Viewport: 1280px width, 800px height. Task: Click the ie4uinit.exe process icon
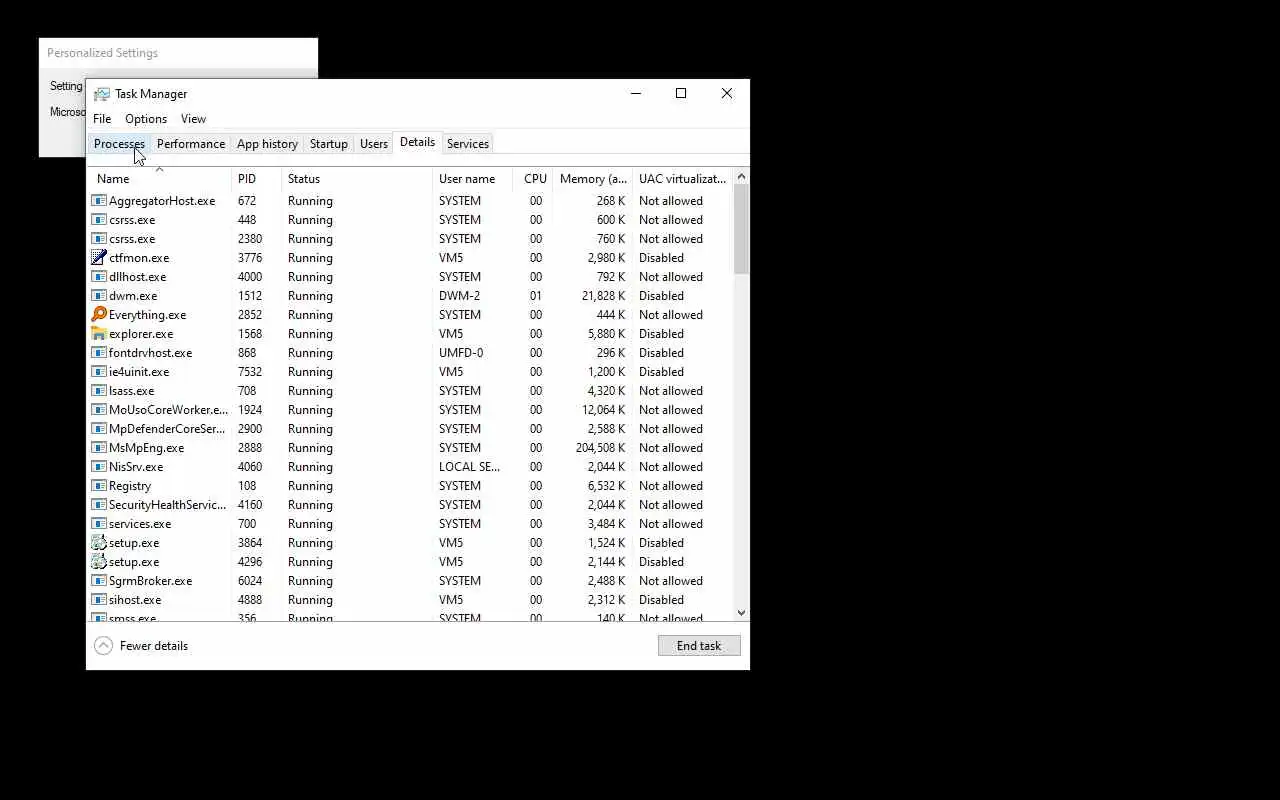(x=99, y=372)
